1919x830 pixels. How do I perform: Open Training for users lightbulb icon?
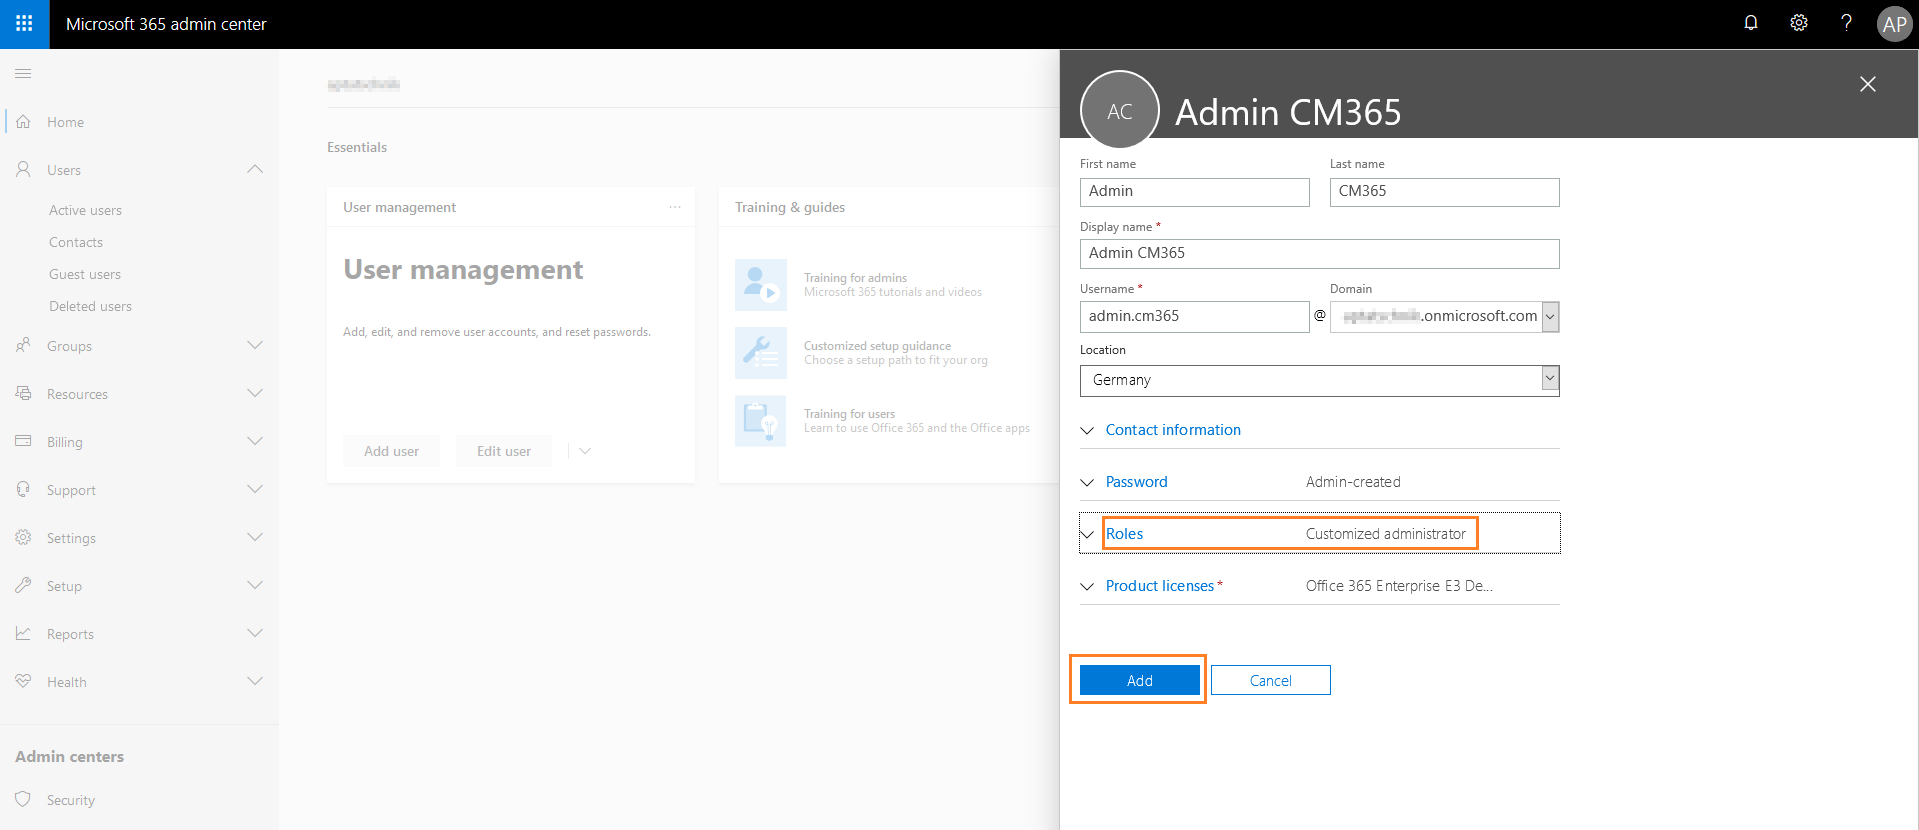point(761,421)
